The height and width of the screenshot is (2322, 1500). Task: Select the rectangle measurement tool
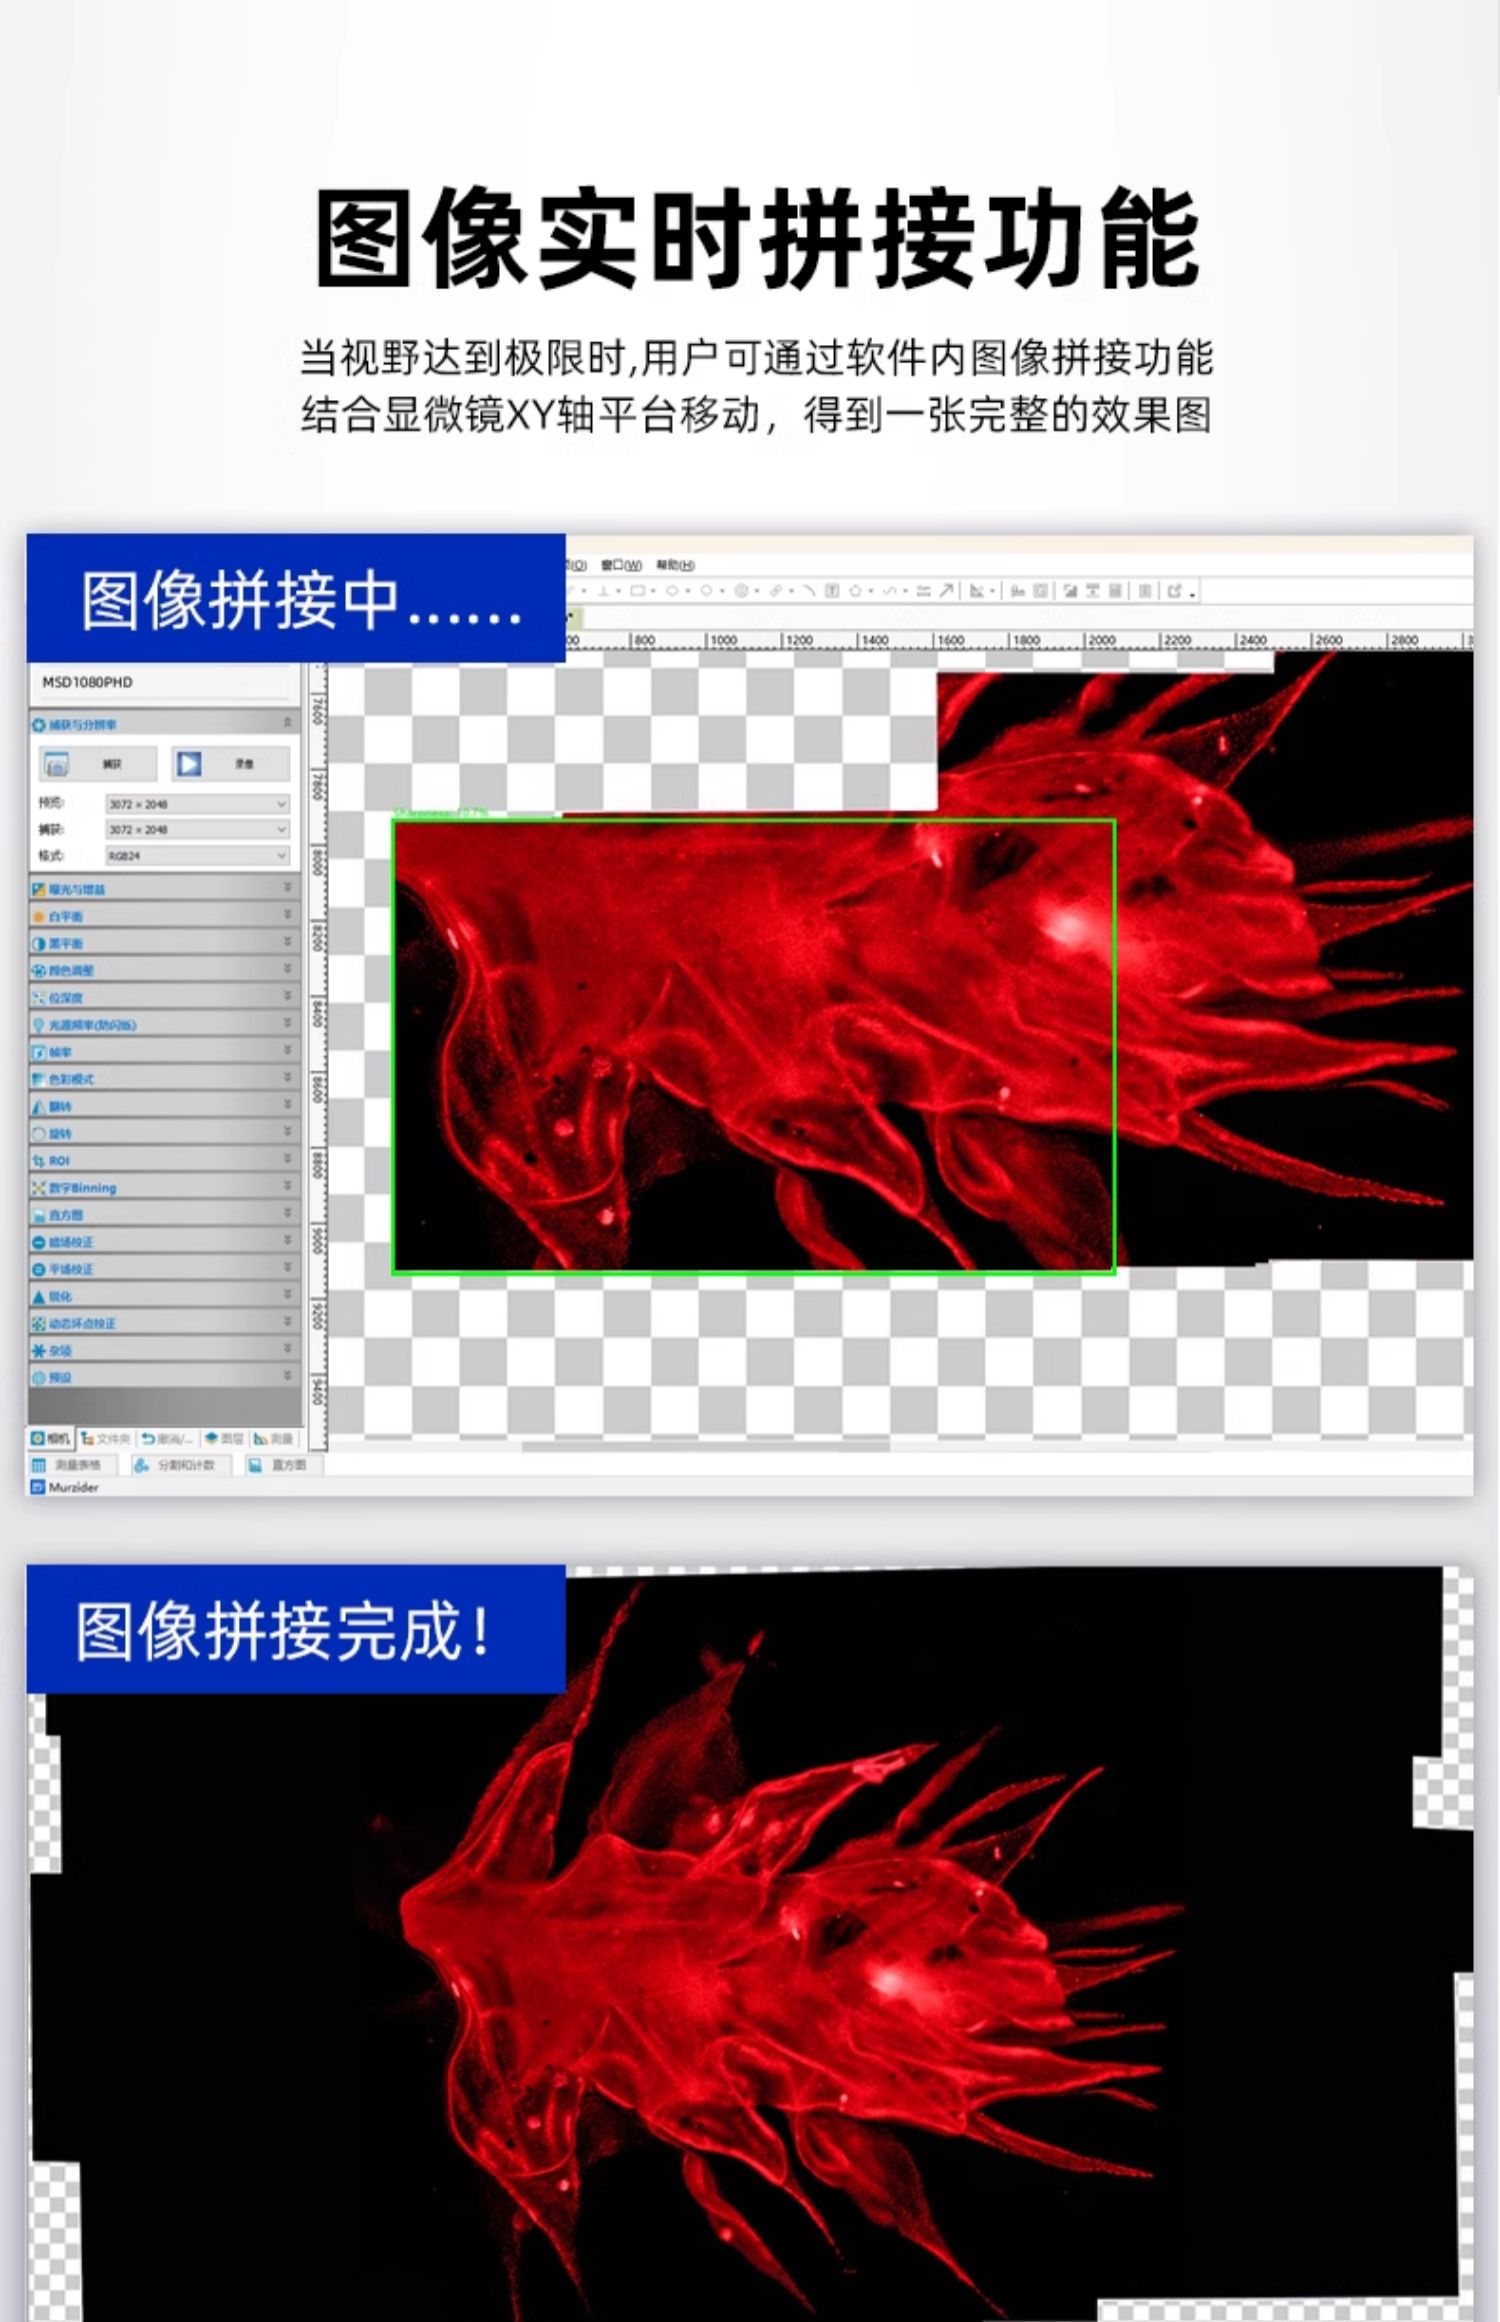[638, 591]
